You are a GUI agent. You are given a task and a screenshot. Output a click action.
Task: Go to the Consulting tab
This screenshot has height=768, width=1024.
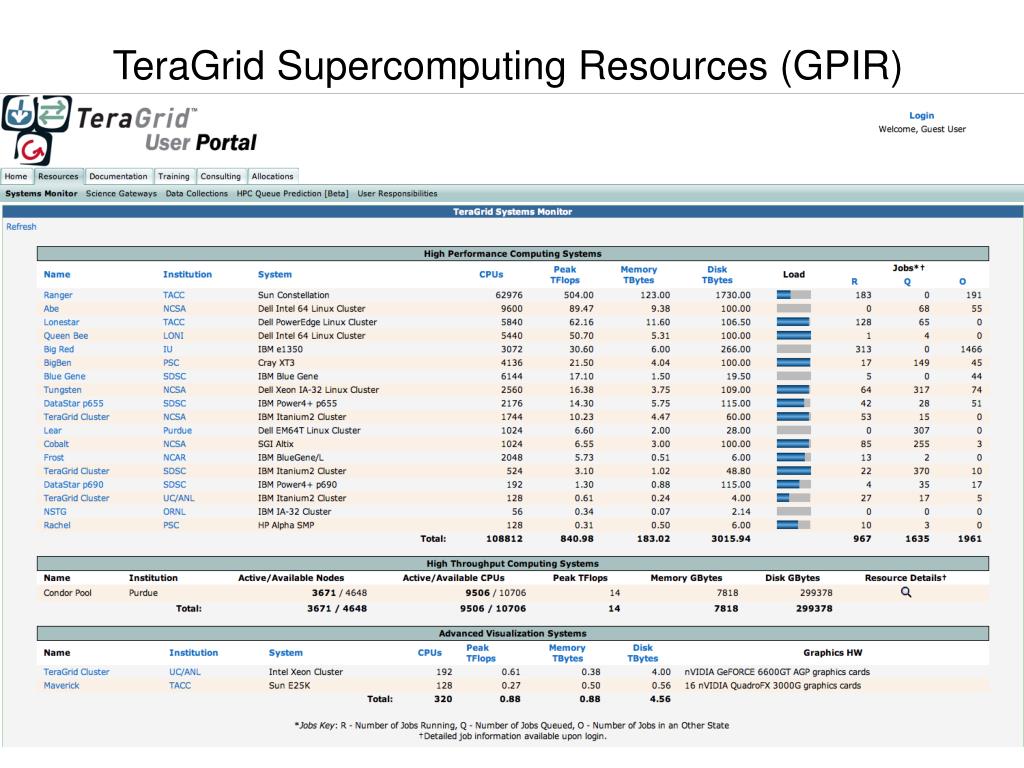pyautogui.click(x=221, y=176)
